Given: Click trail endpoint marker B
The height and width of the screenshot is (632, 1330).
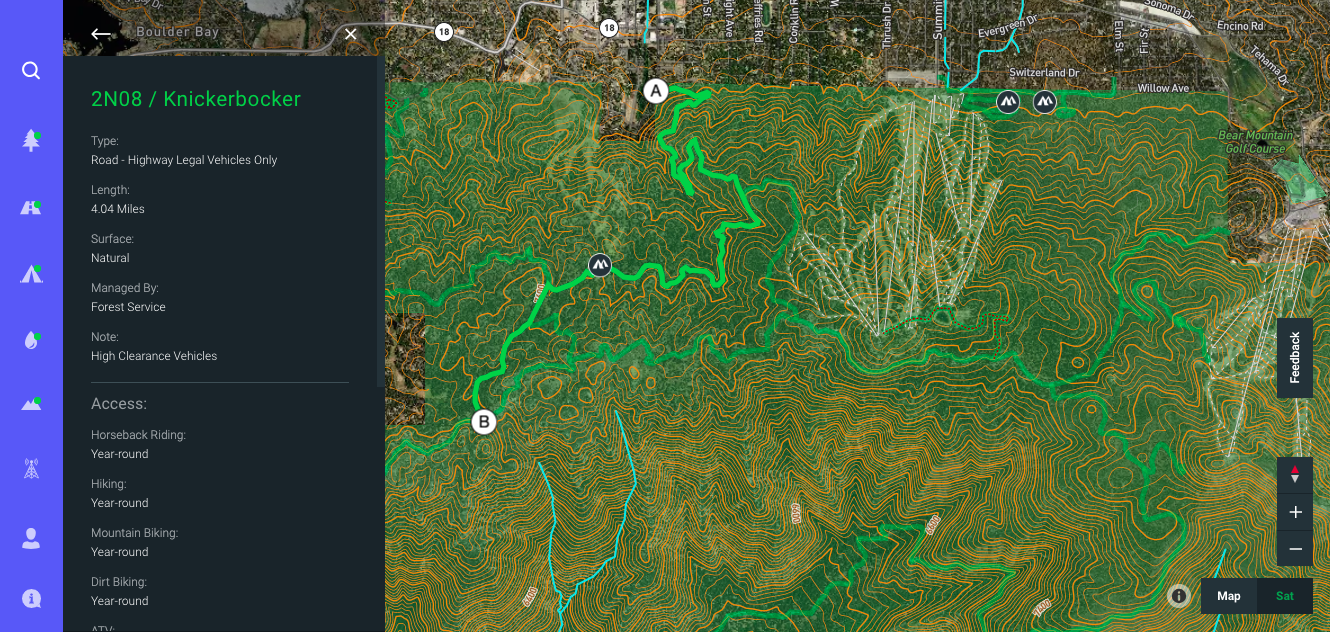Looking at the screenshot, I should coord(484,422).
